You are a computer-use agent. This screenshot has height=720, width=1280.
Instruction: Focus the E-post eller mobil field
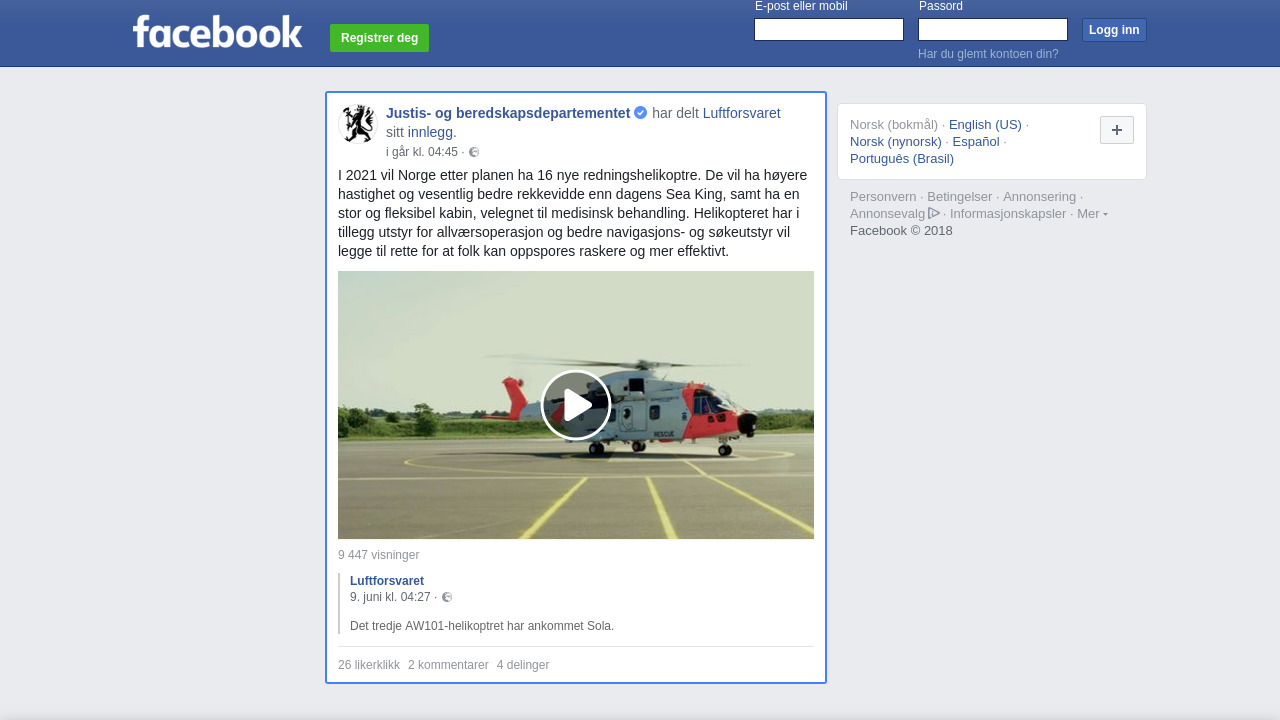click(x=829, y=30)
